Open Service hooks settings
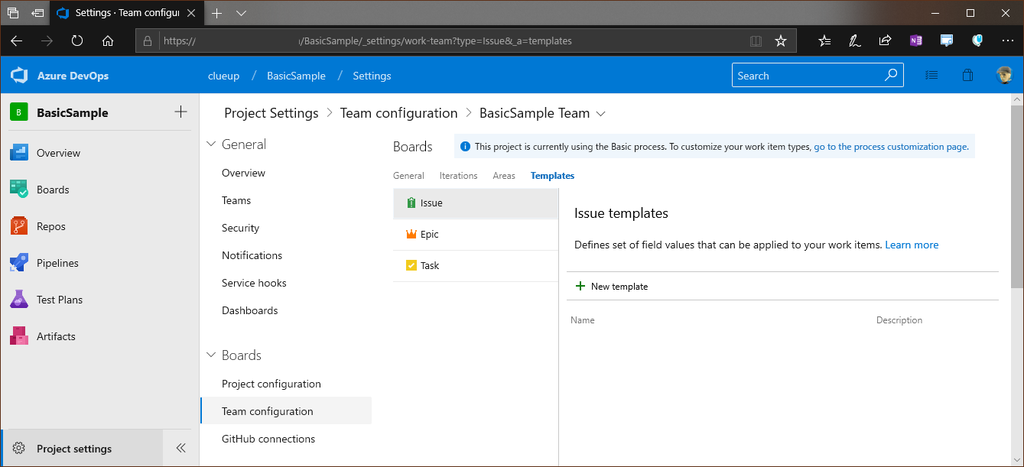The height and width of the screenshot is (467, 1024). click(254, 283)
